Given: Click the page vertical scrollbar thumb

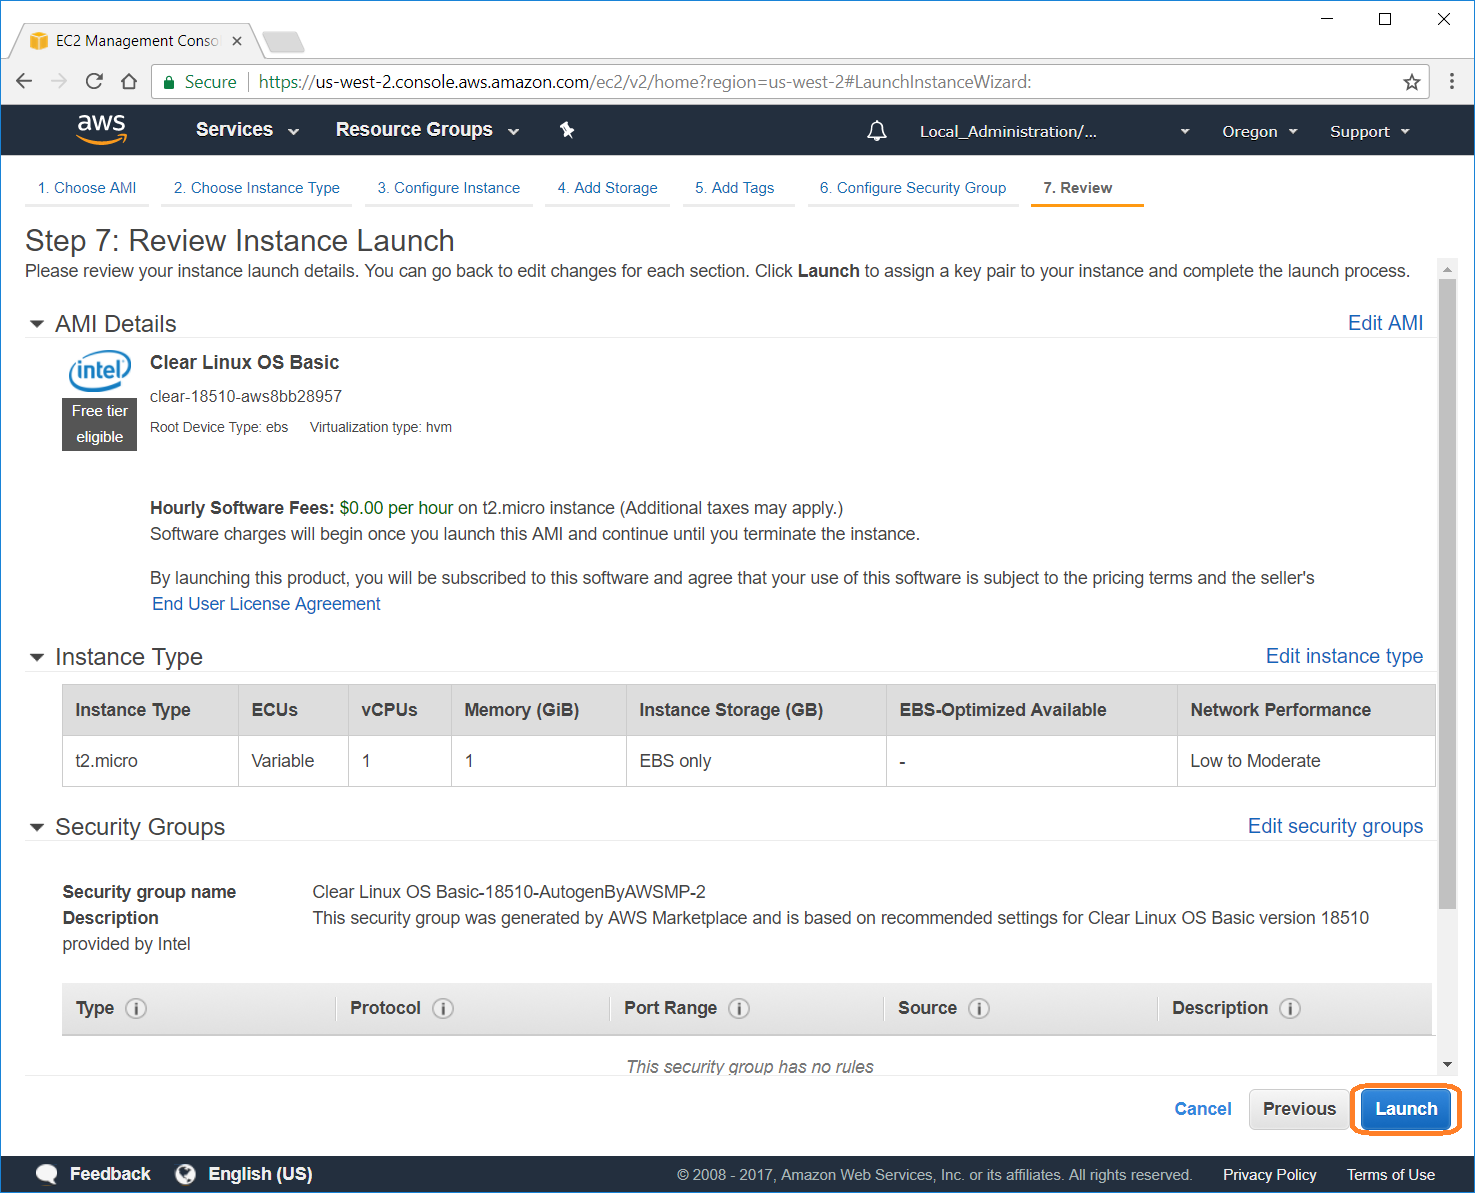Looking at the screenshot, I should (1447, 593).
